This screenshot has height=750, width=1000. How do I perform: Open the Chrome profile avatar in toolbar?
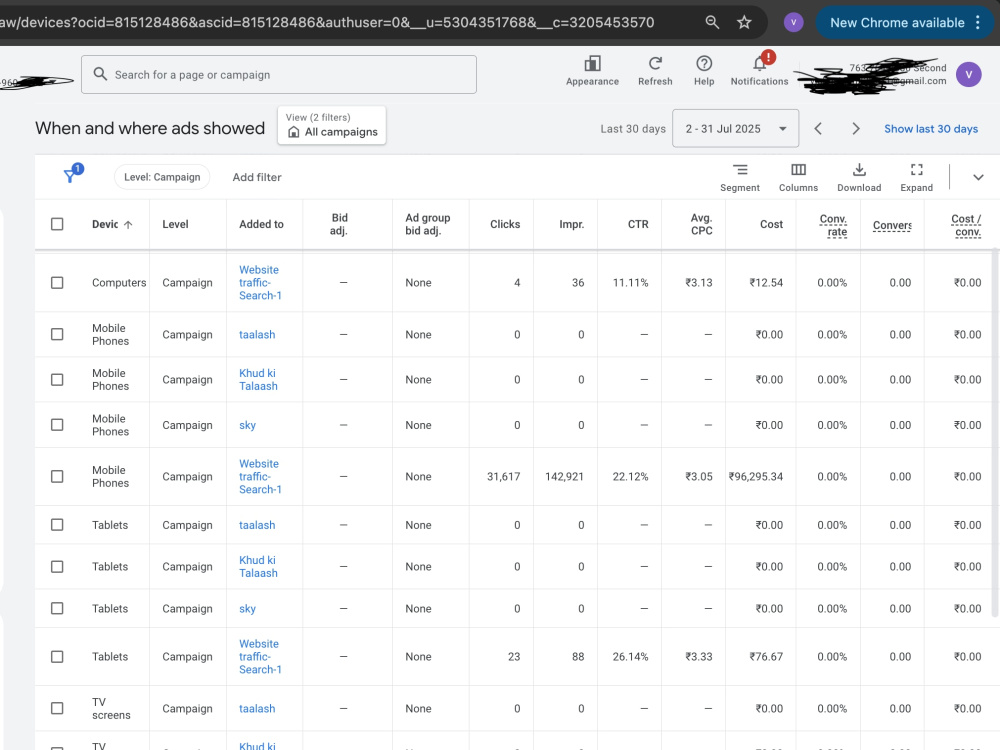click(x=793, y=22)
